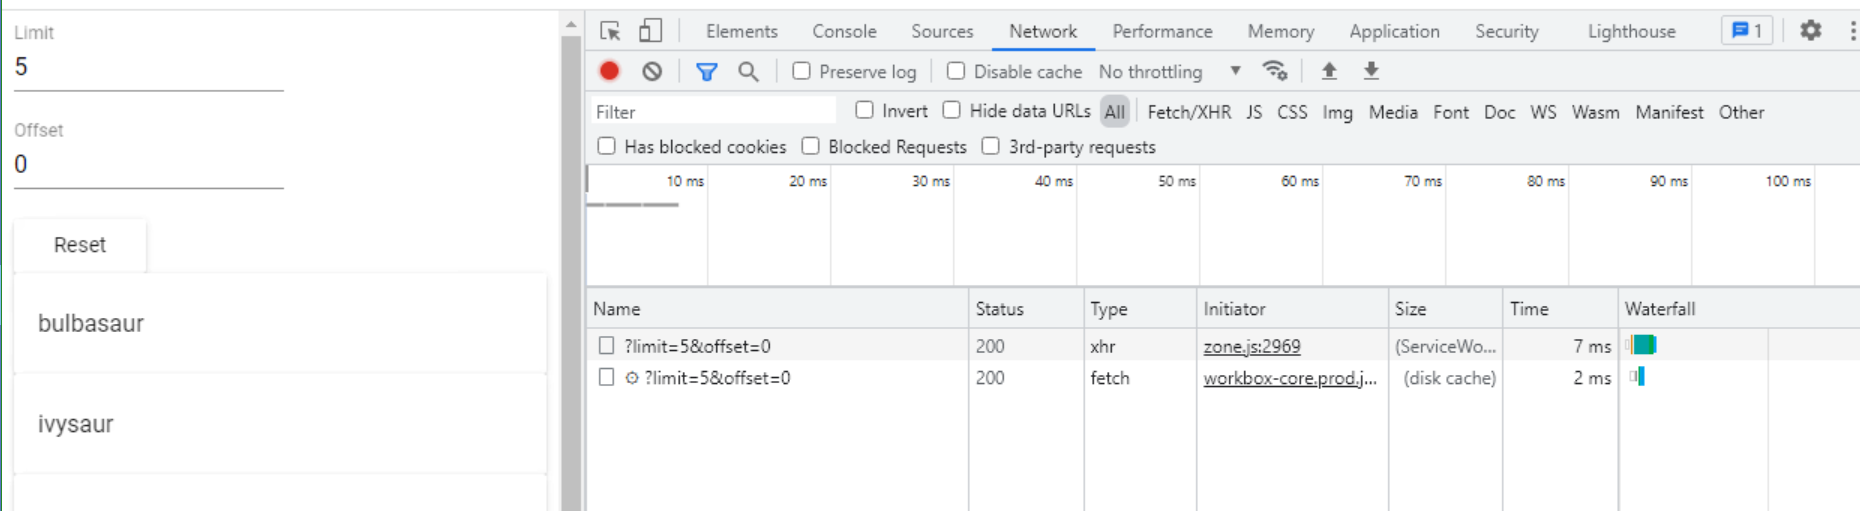Screen dimensions: 1860x511
Task: Sort requests by Name column
Action: [x=777, y=309]
